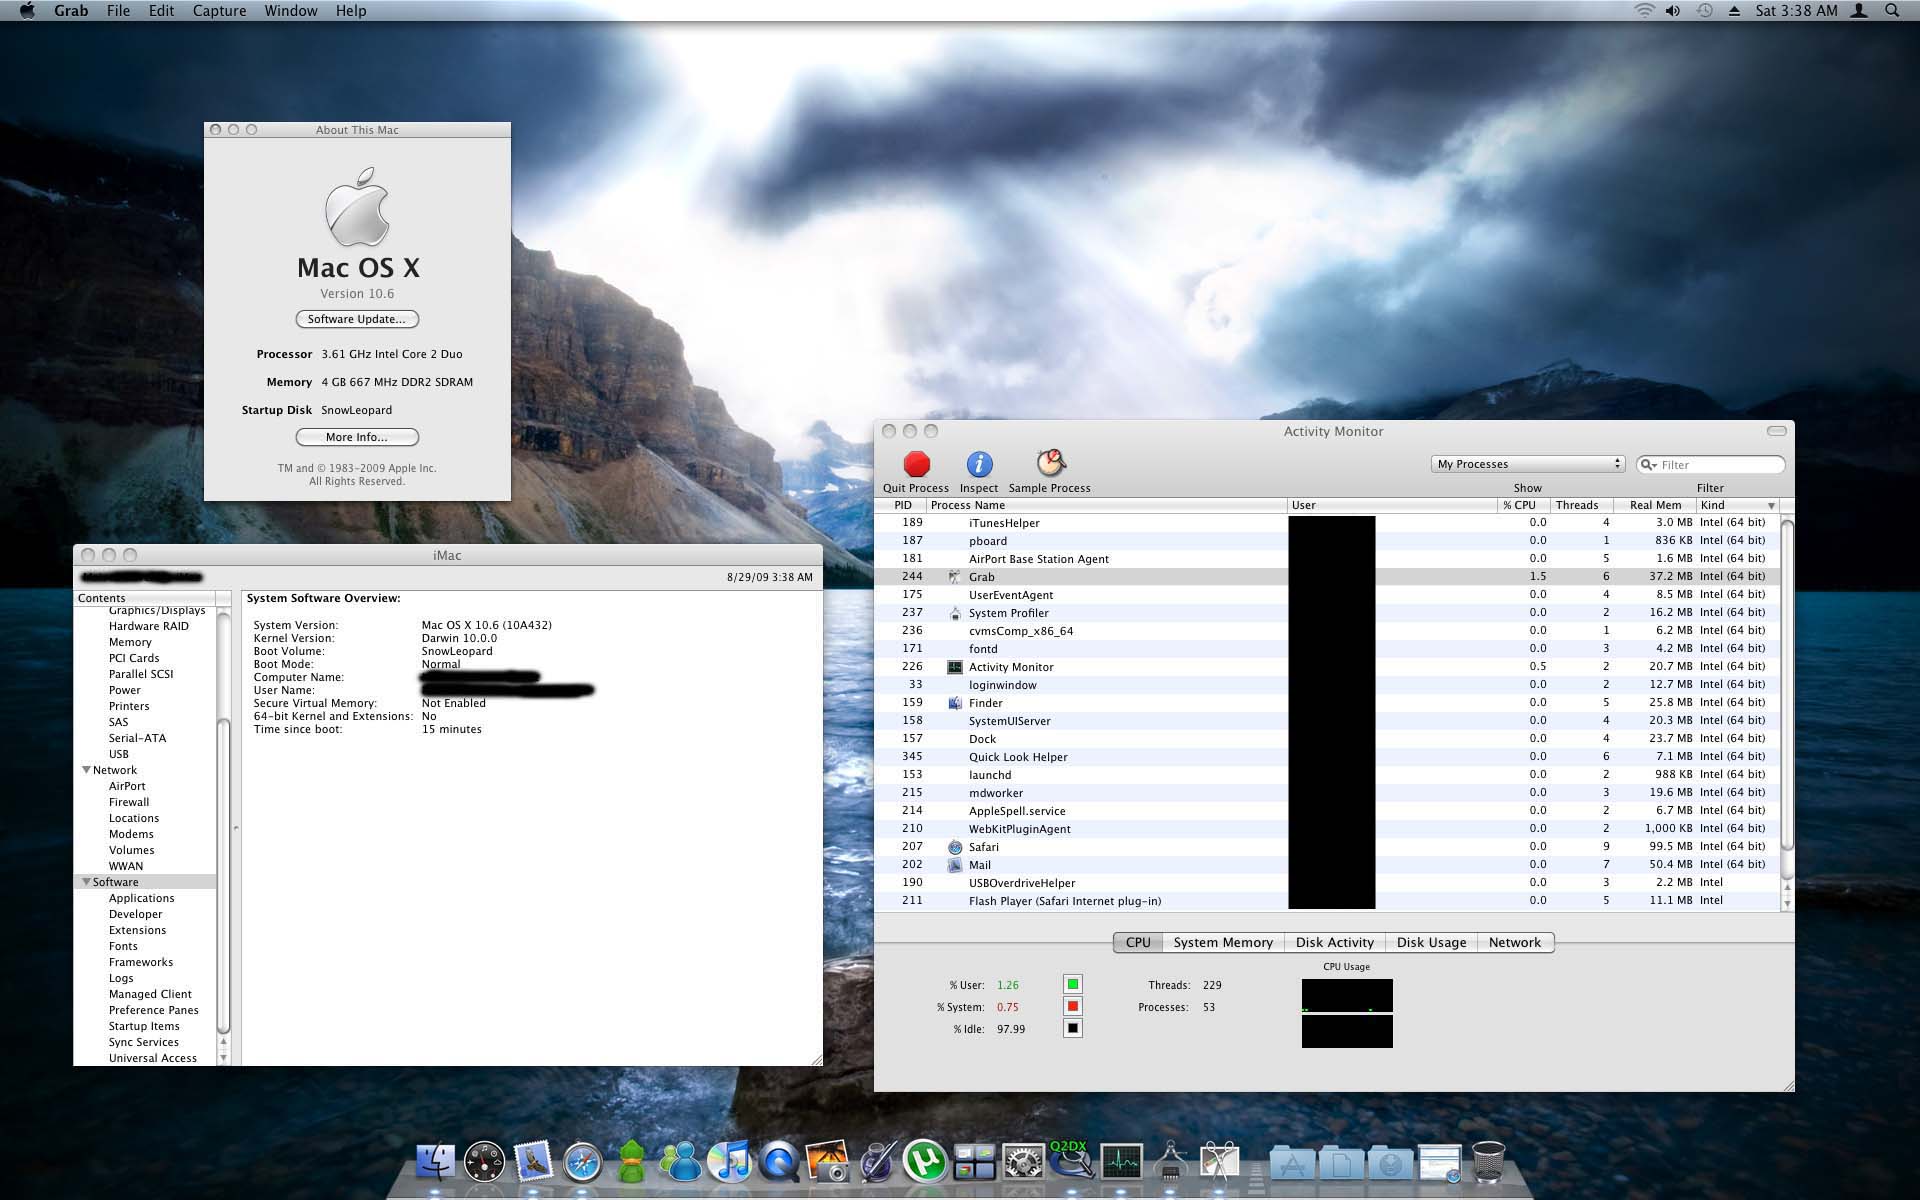Launch Activity Monitor from the Dock

click(x=1119, y=1163)
